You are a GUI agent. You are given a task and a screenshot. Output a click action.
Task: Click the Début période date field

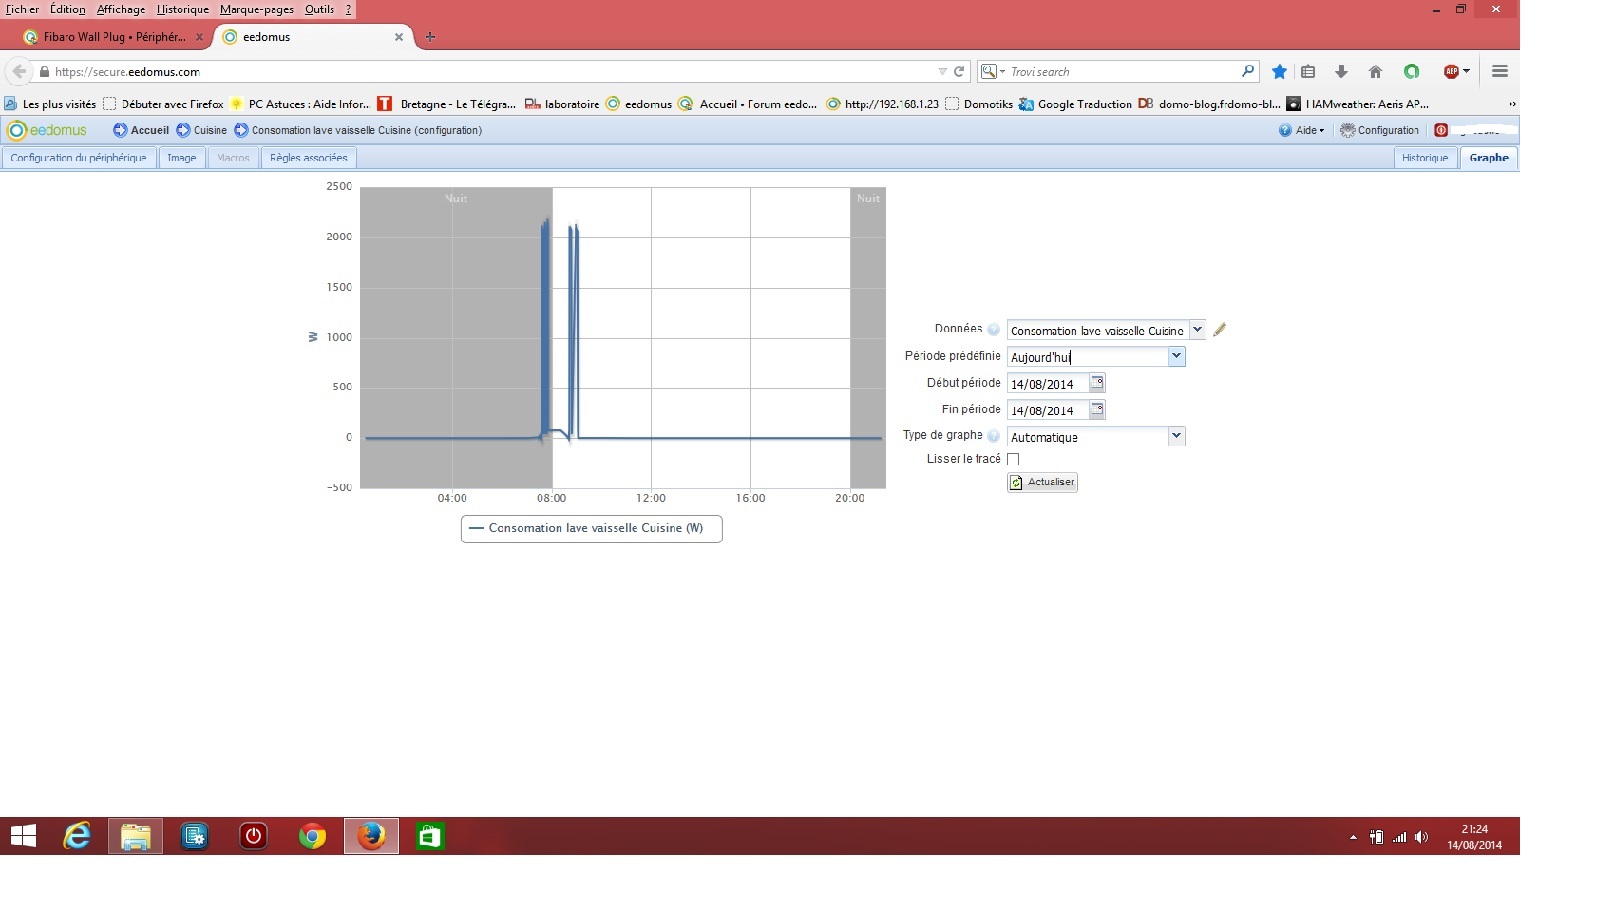[1046, 384]
